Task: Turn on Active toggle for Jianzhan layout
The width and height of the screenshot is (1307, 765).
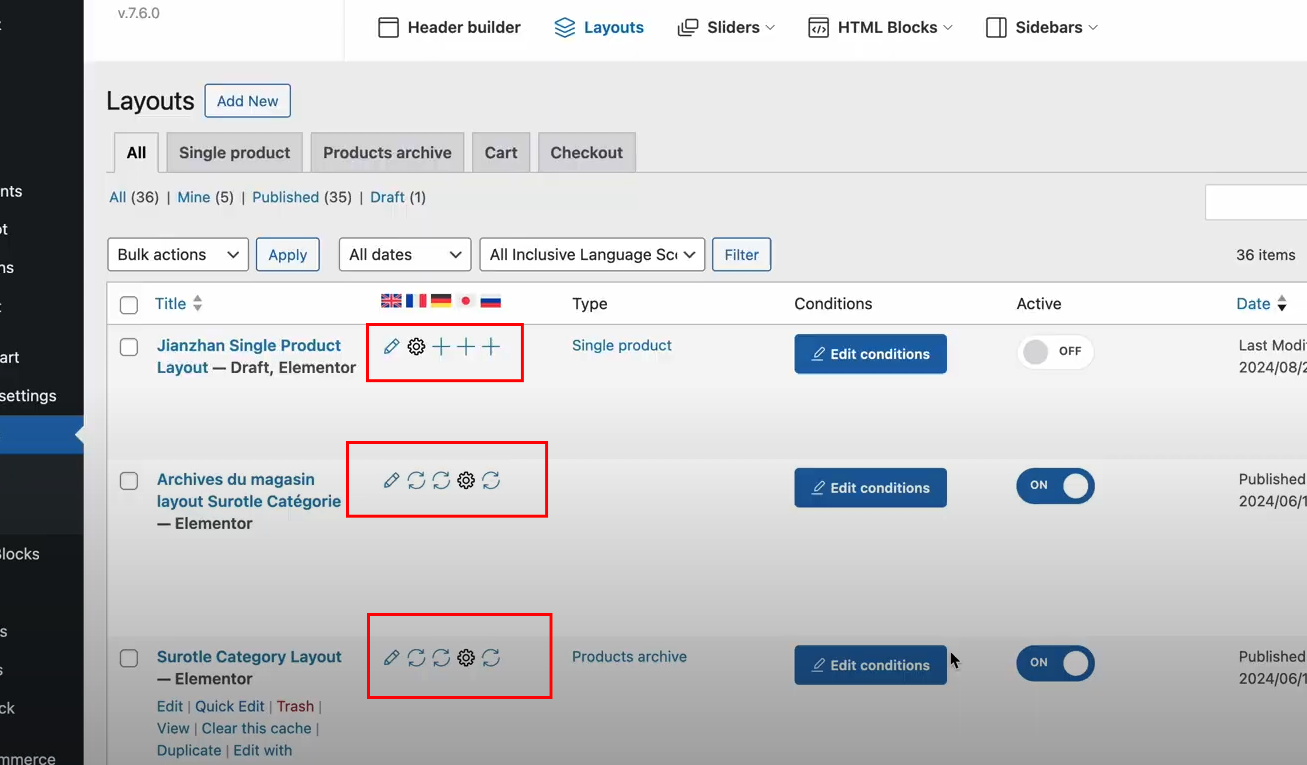Action: pos(1055,352)
